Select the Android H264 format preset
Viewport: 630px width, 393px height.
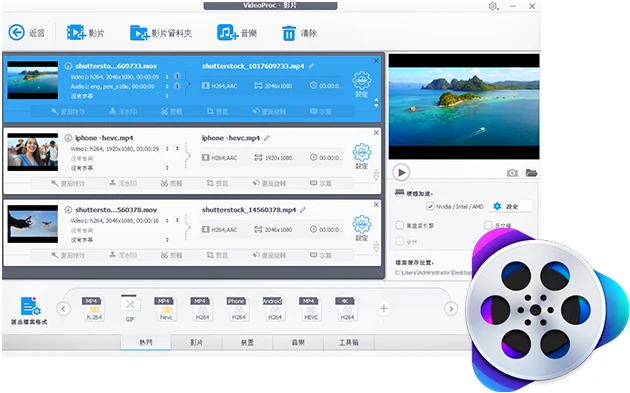pos(274,309)
